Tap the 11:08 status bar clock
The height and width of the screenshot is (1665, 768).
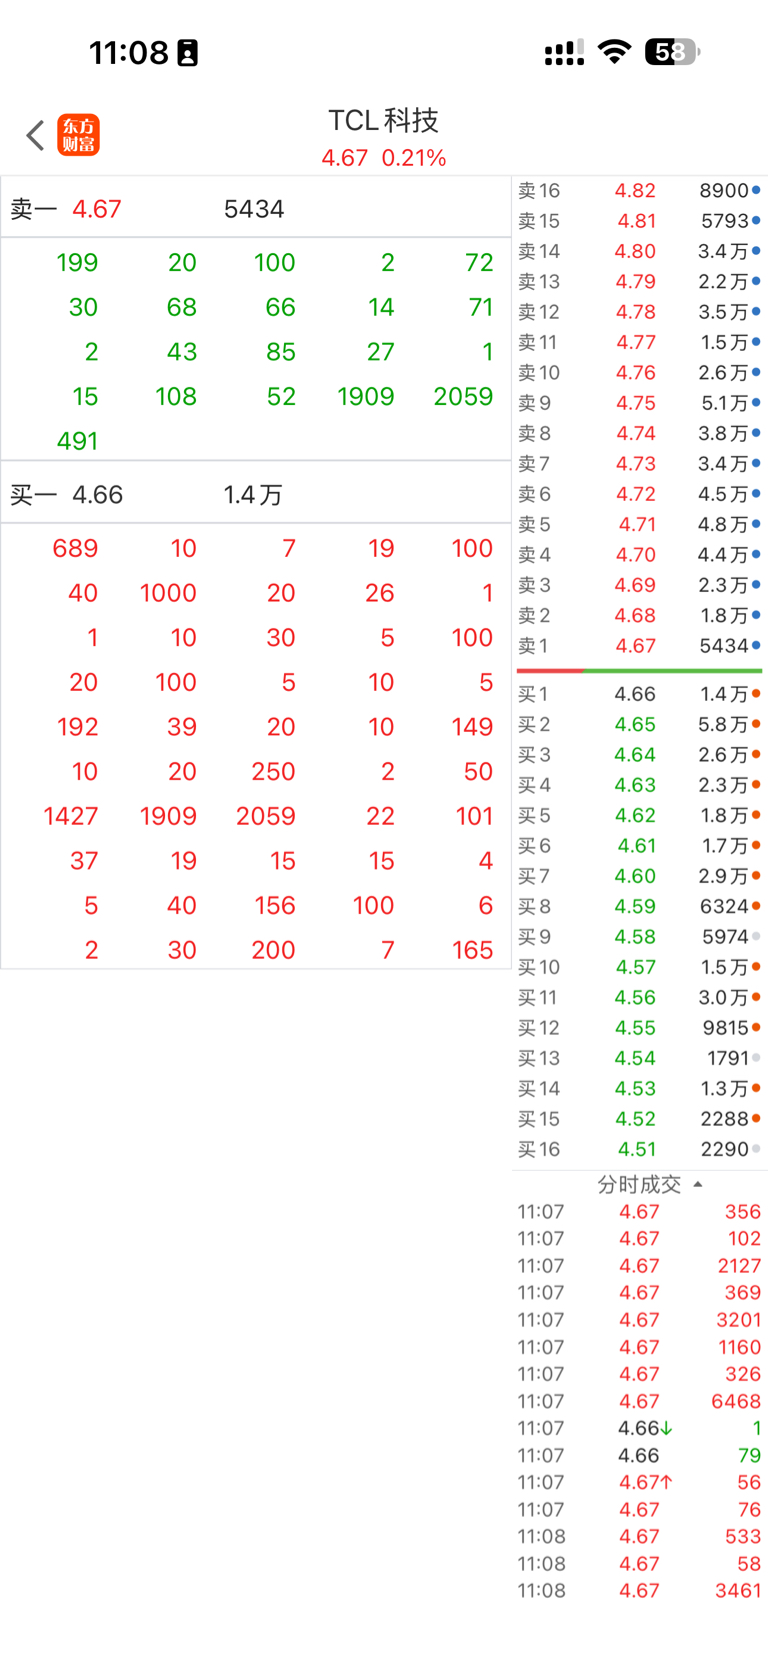[x=129, y=52]
